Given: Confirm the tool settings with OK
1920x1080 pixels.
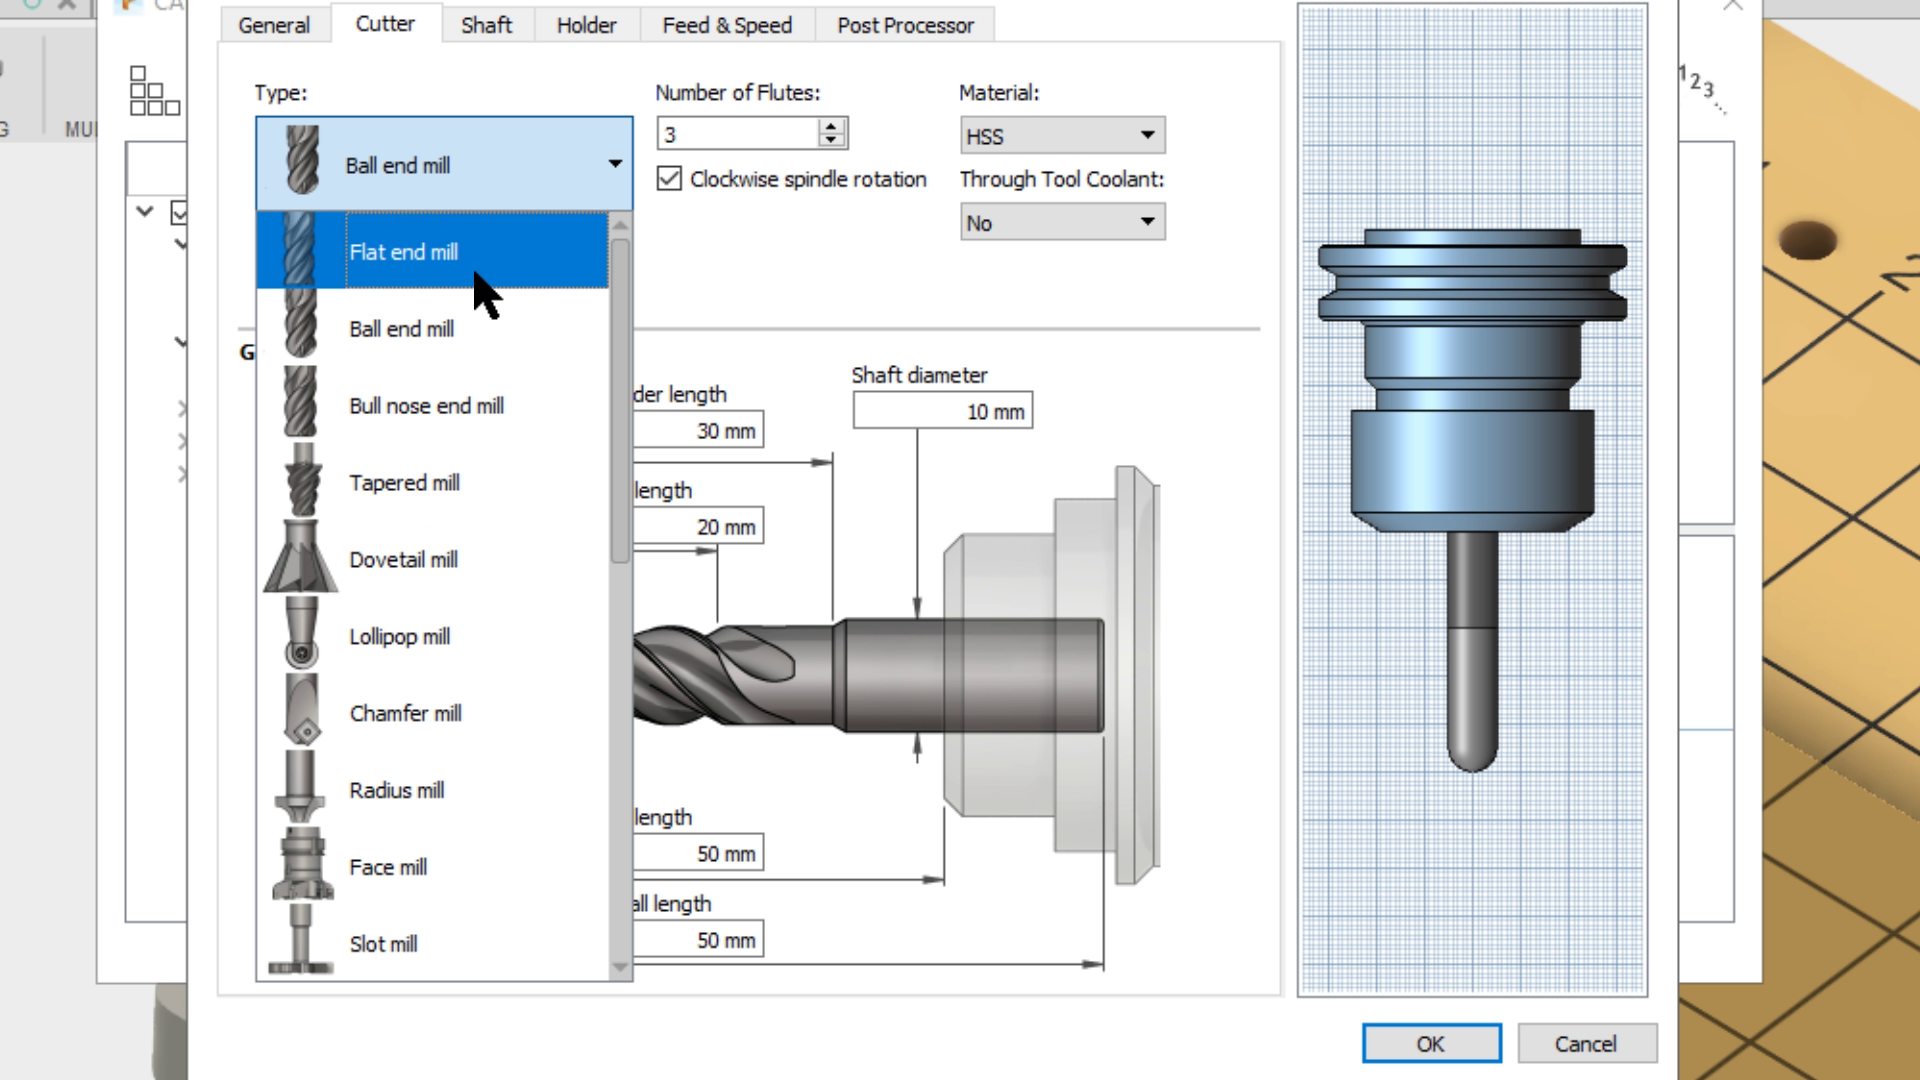Looking at the screenshot, I should [x=1431, y=1043].
